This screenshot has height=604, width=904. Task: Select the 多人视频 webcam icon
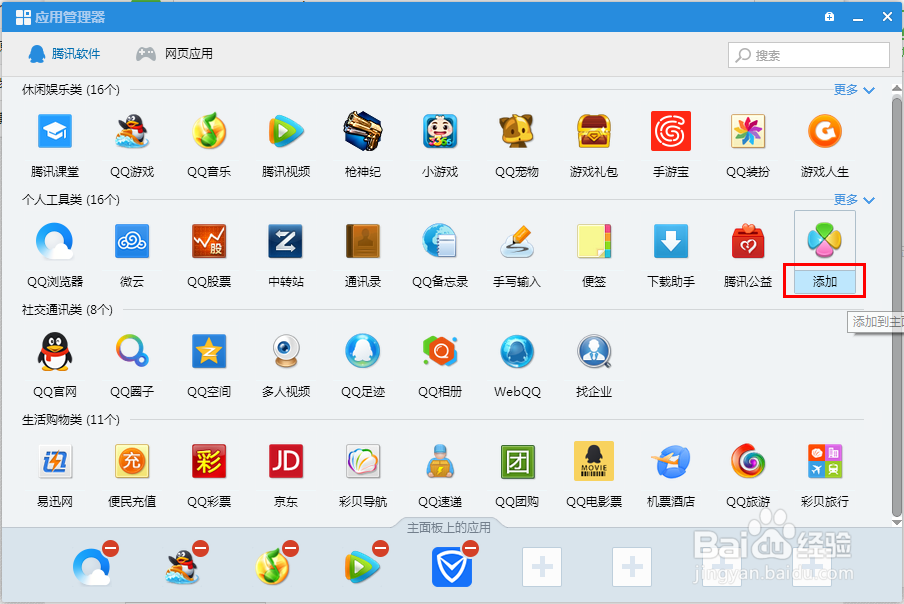pos(286,351)
